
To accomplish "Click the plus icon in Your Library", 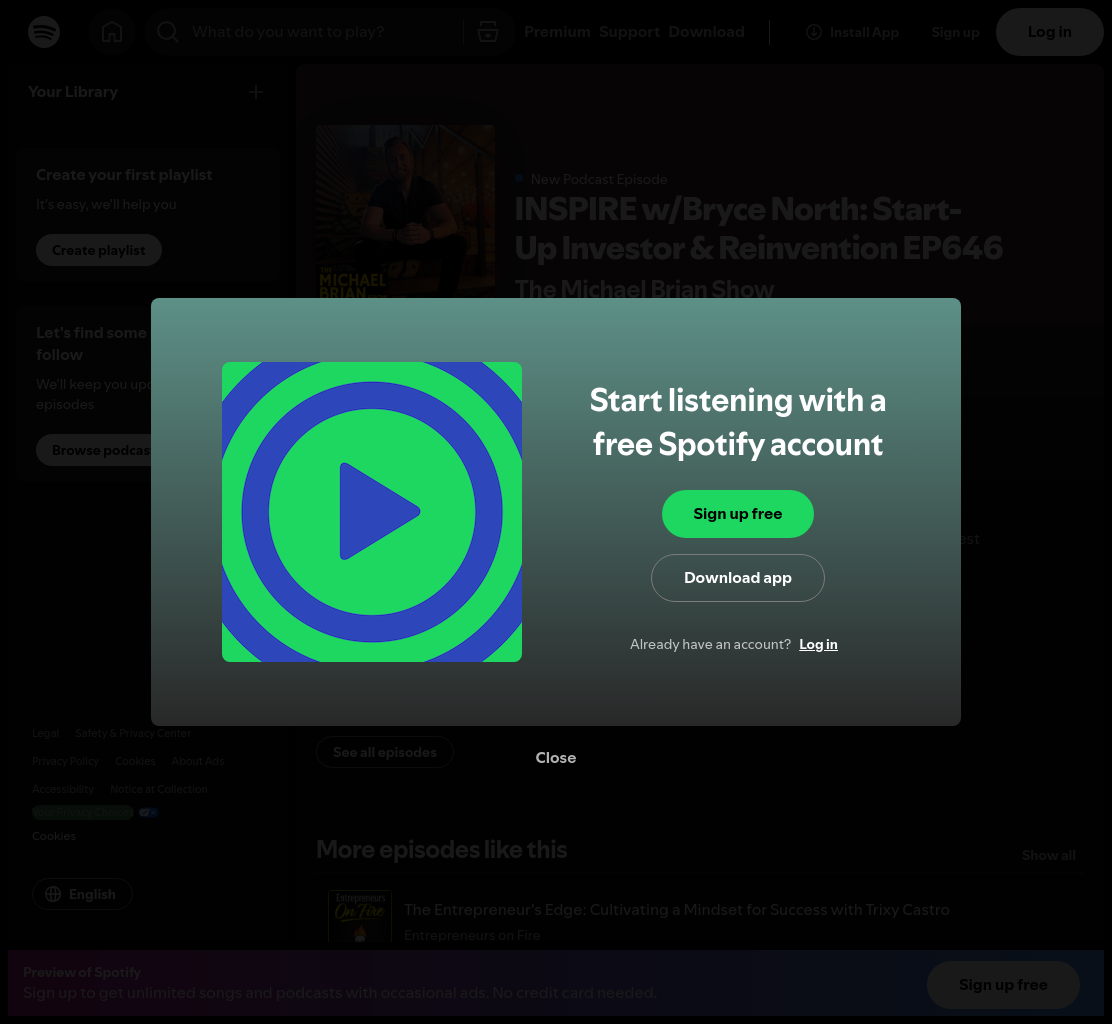I will (x=256, y=92).
